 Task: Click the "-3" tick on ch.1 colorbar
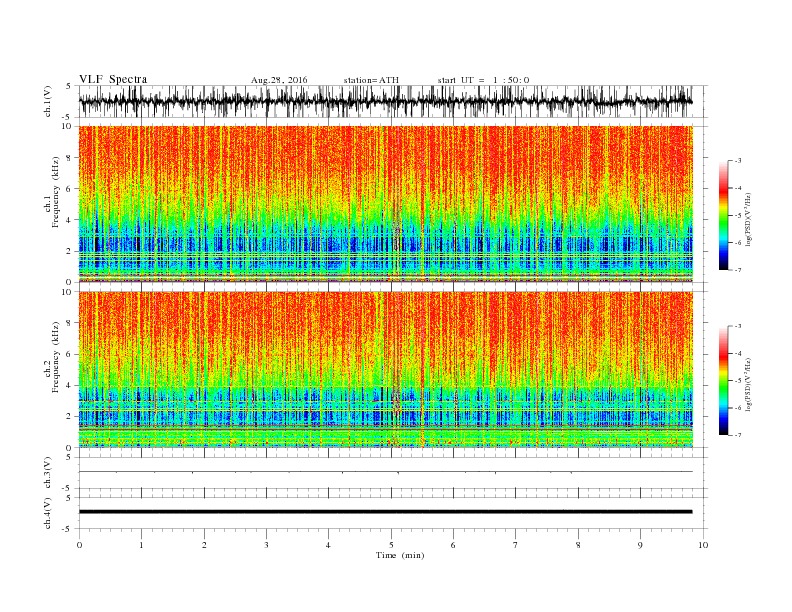[x=738, y=161]
